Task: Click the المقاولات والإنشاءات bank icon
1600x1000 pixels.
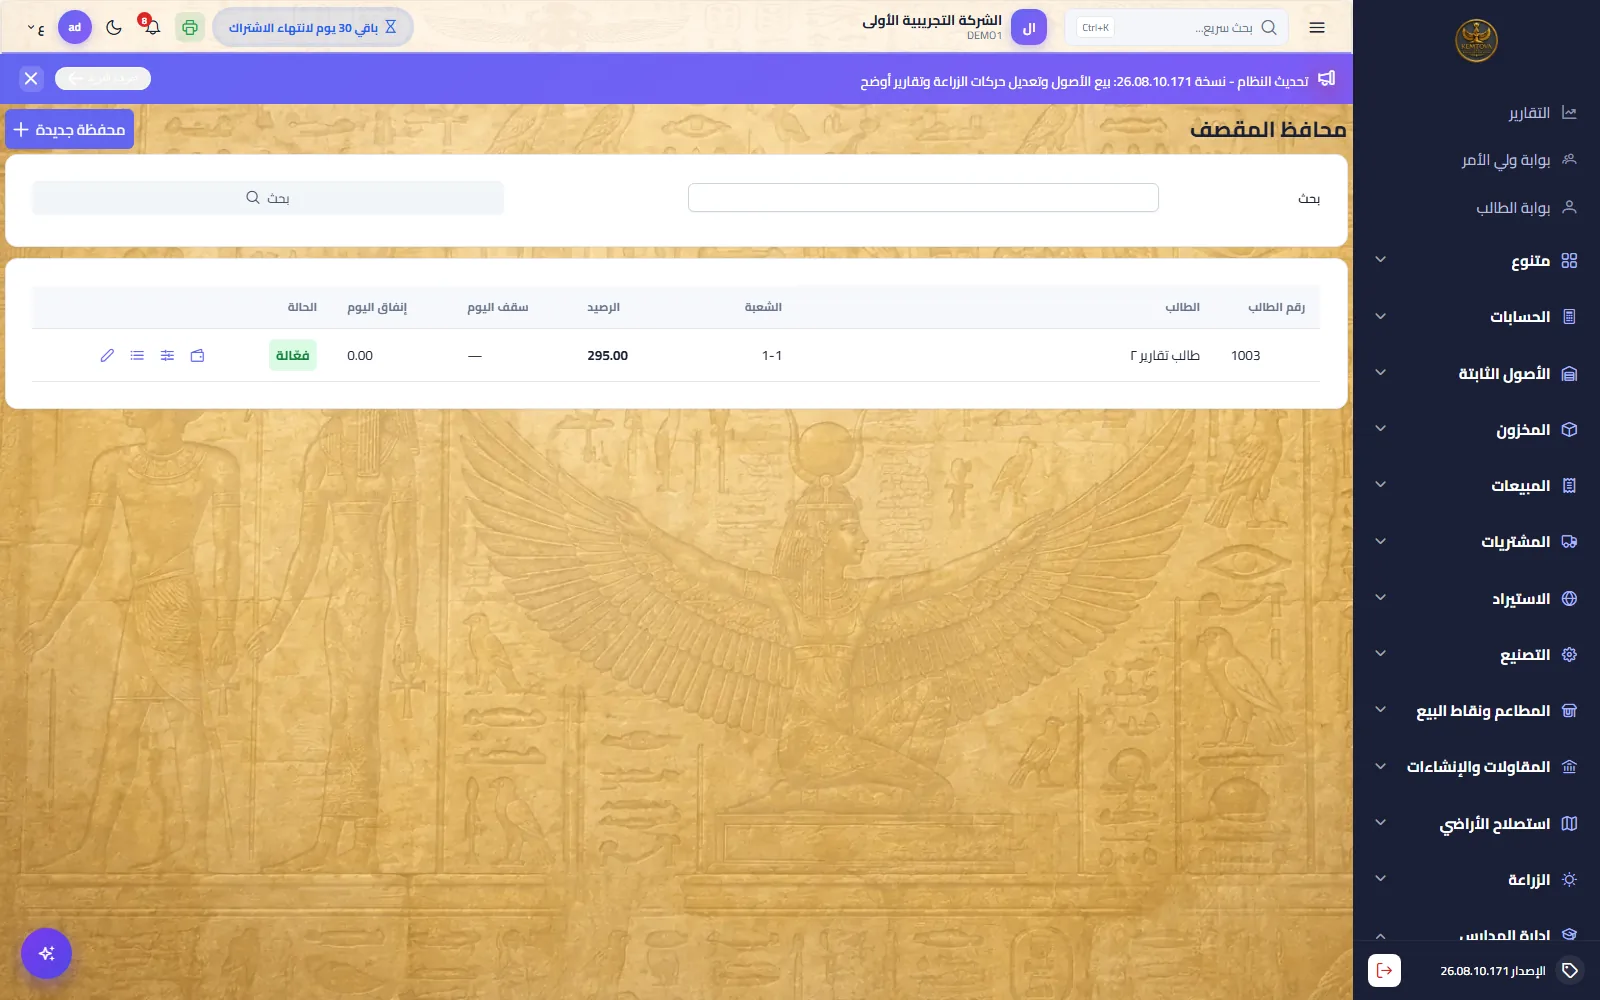Action: click(x=1569, y=767)
